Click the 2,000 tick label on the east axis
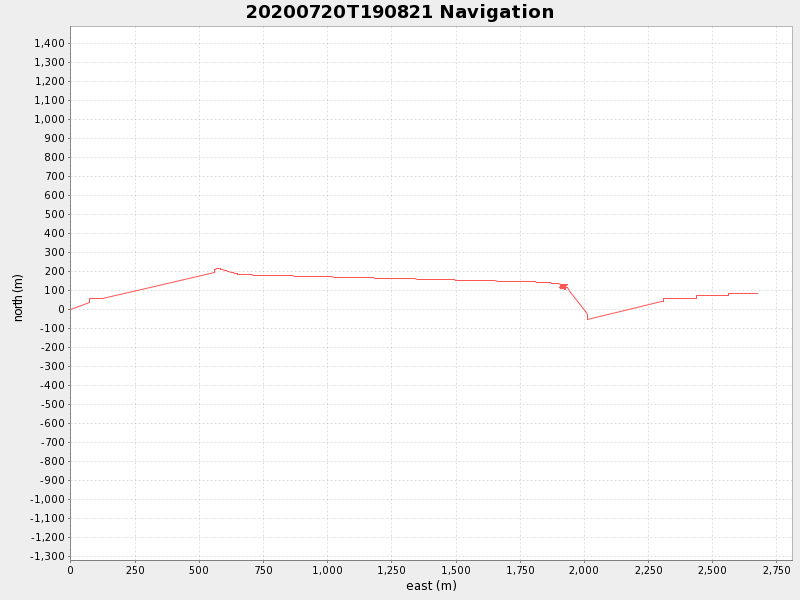Viewport: 800px width, 600px height. coord(584,570)
